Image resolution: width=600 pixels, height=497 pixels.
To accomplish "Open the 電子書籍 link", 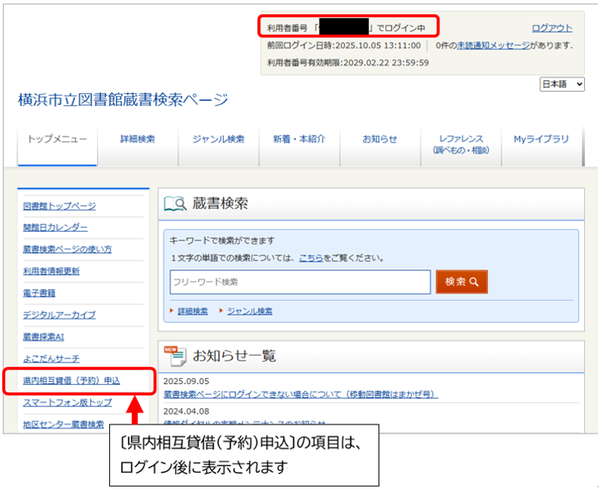I will click(x=39, y=293).
